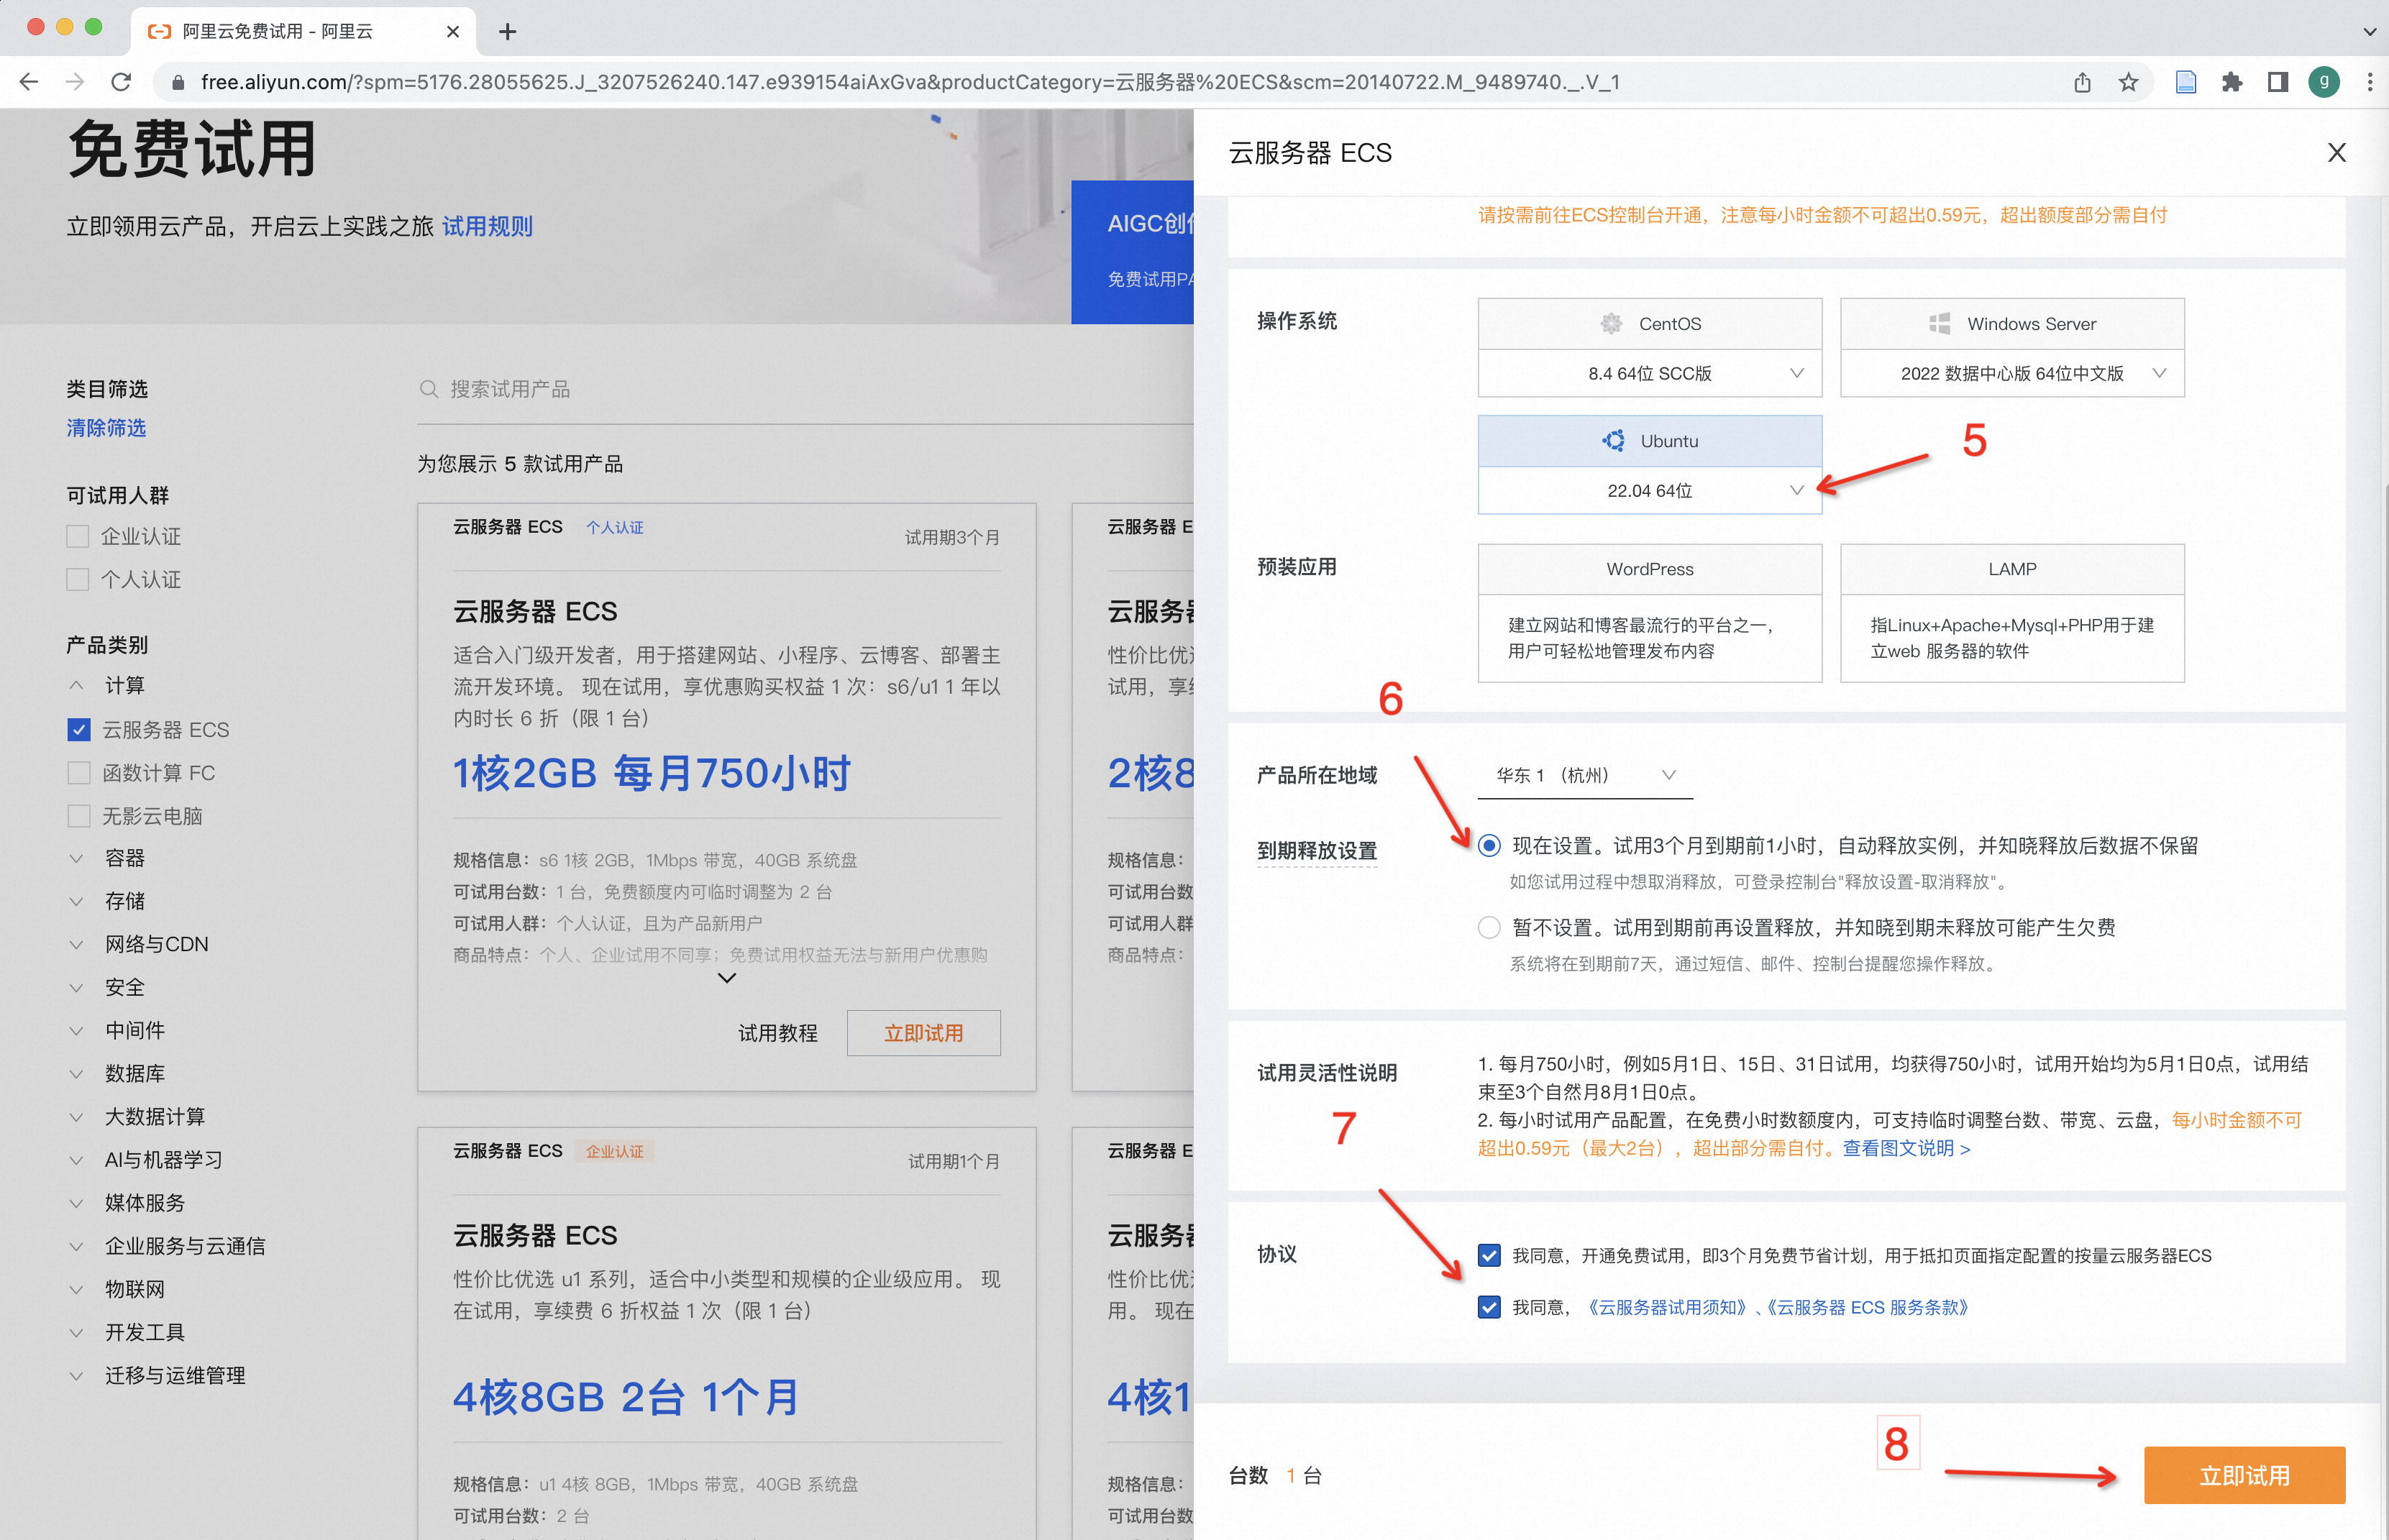Click the search magnifier icon
Image resolution: width=2389 pixels, height=1540 pixels.
click(x=429, y=389)
